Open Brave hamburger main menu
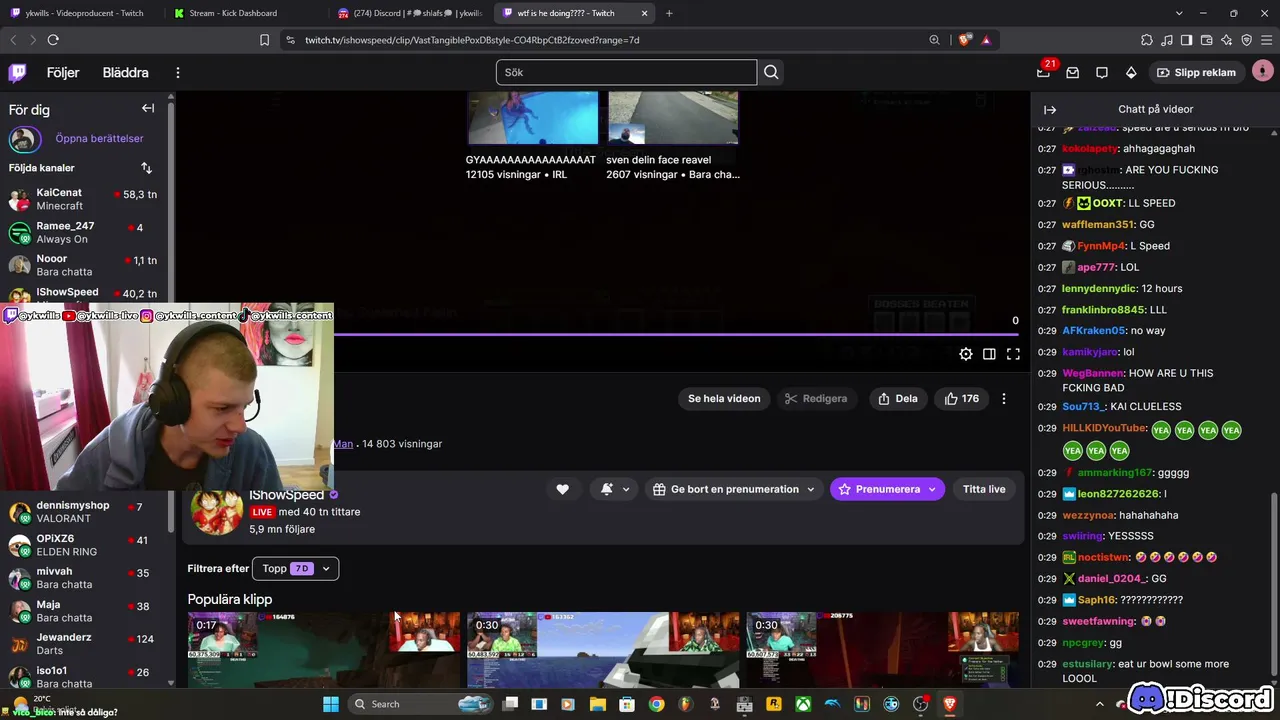 (1266, 40)
